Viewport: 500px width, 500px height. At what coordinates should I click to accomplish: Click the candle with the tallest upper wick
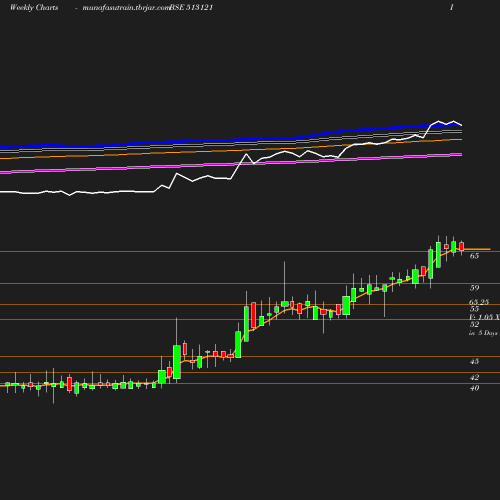(x=285, y=304)
